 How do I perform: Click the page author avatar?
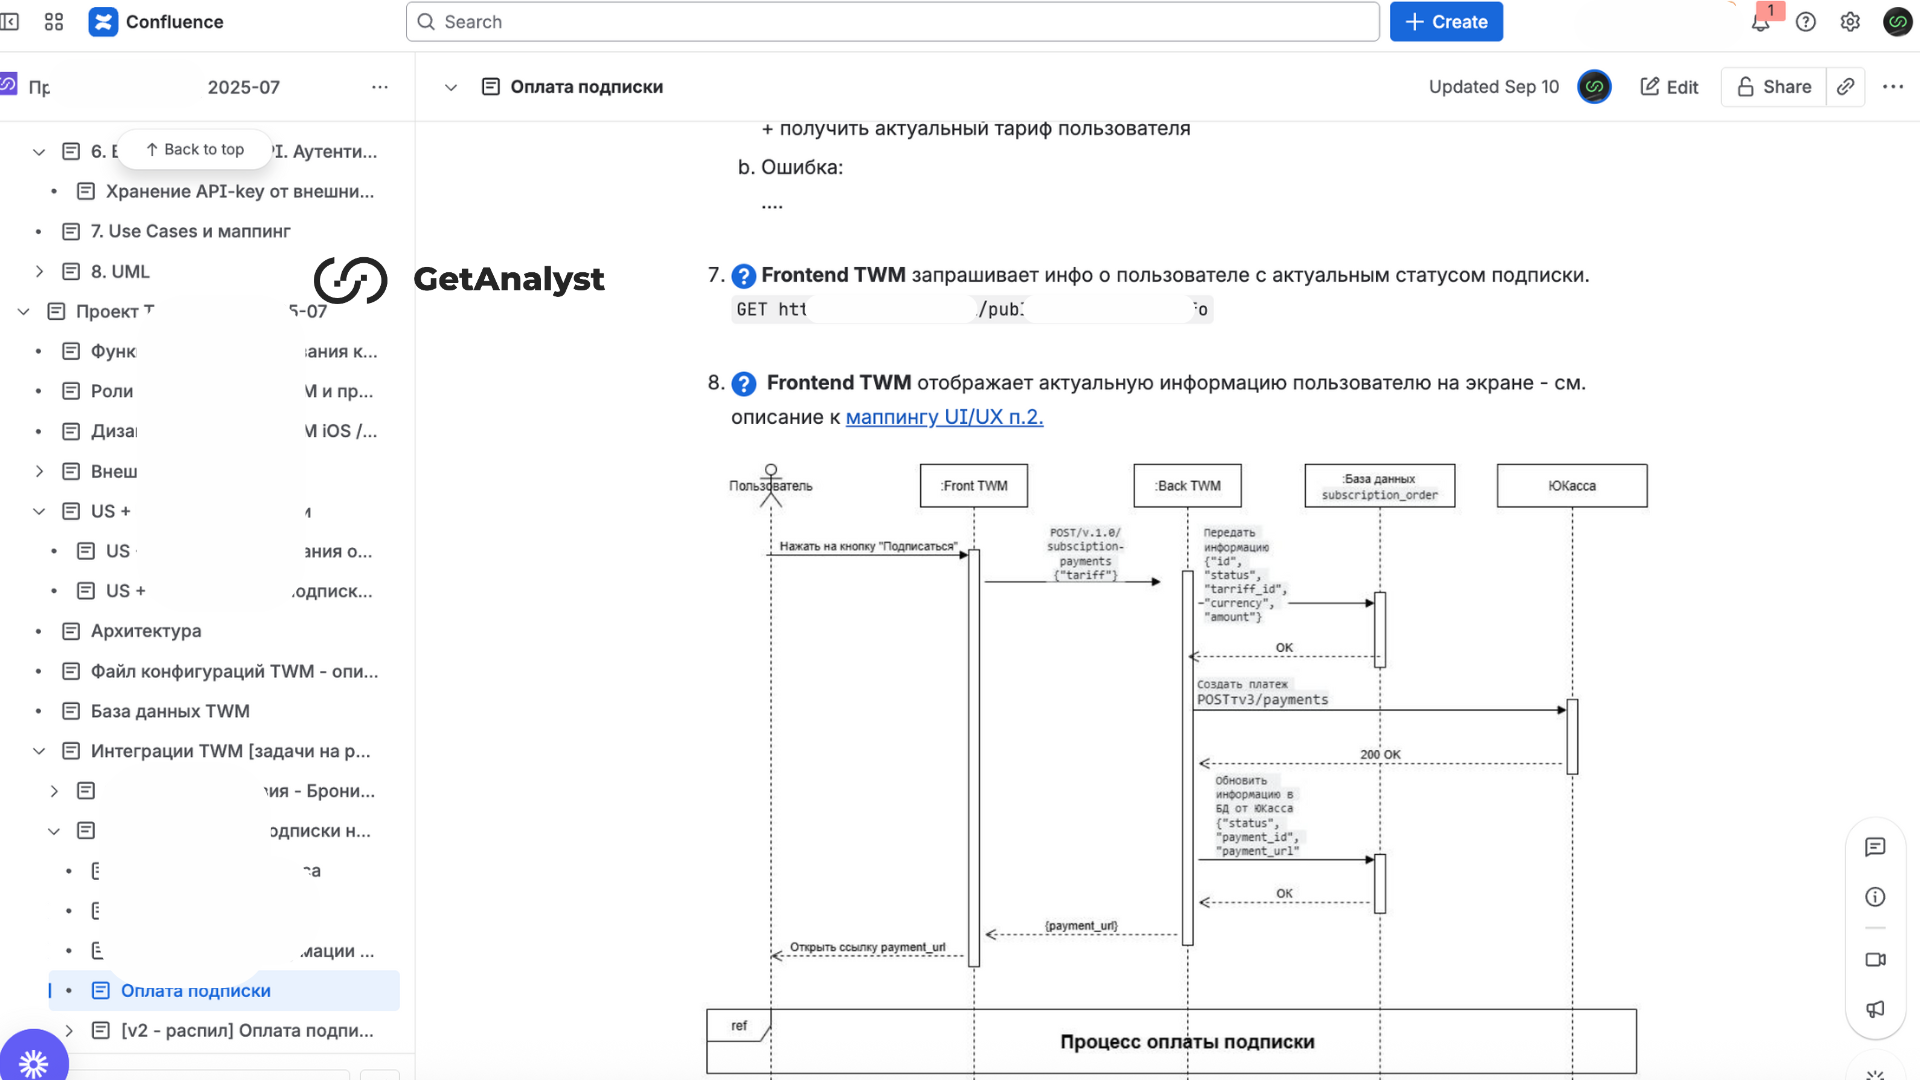[x=1594, y=87]
